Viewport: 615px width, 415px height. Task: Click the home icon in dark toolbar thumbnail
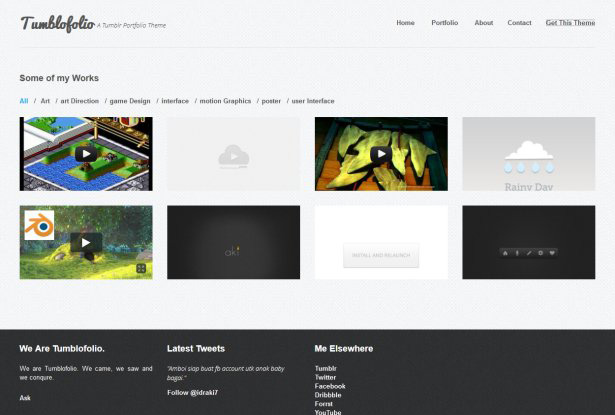505,253
